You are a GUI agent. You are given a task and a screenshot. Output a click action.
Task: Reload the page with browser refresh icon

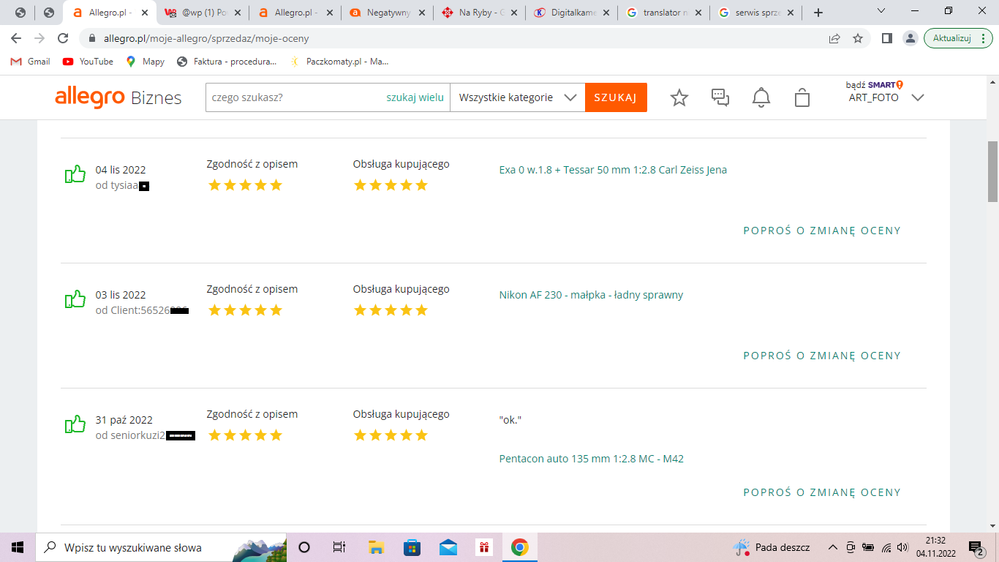coord(64,38)
